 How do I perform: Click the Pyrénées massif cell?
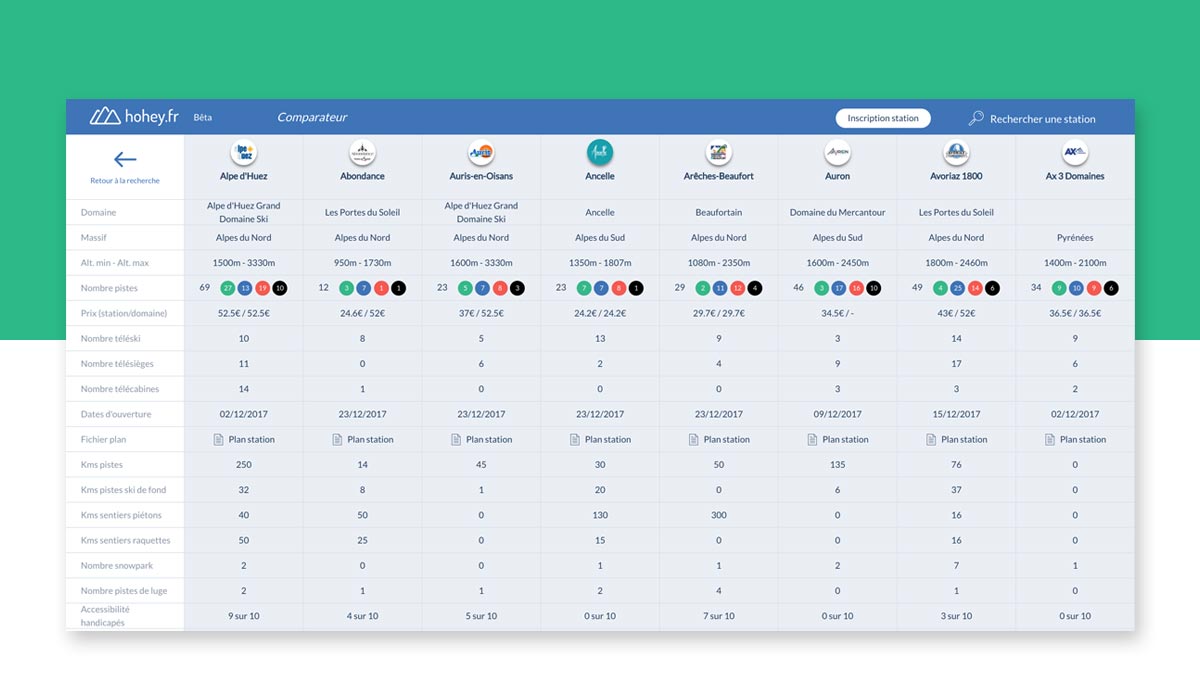[1075, 238]
